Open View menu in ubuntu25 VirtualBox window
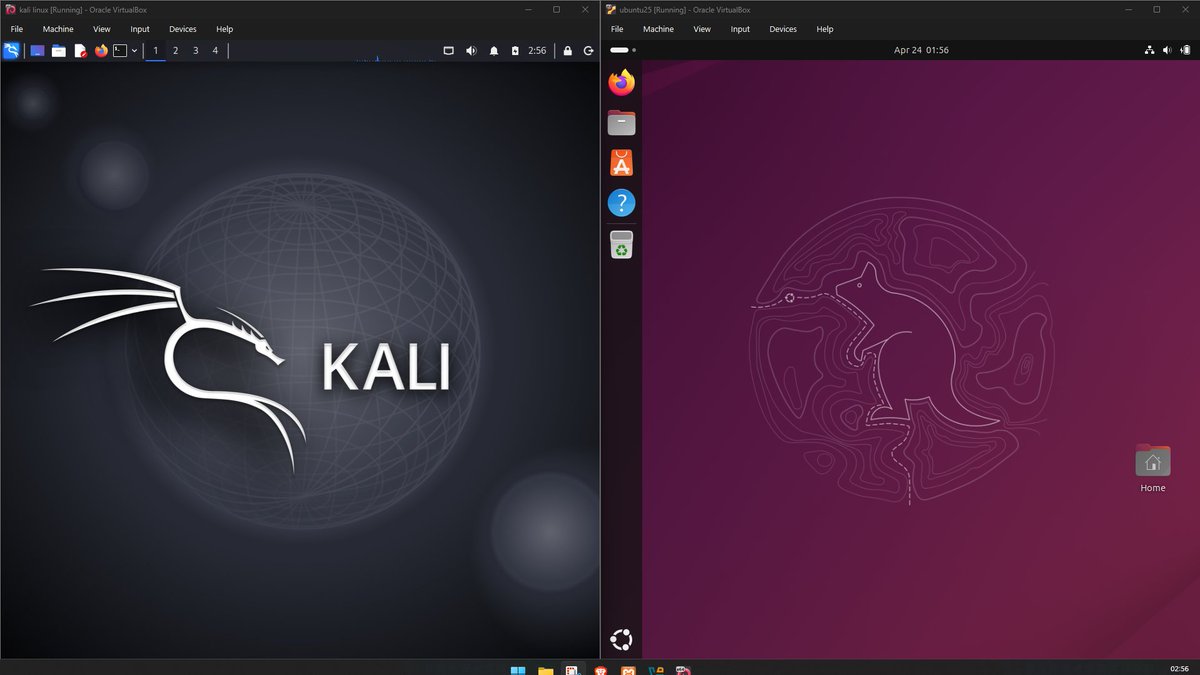Image resolution: width=1200 pixels, height=675 pixels. [702, 29]
